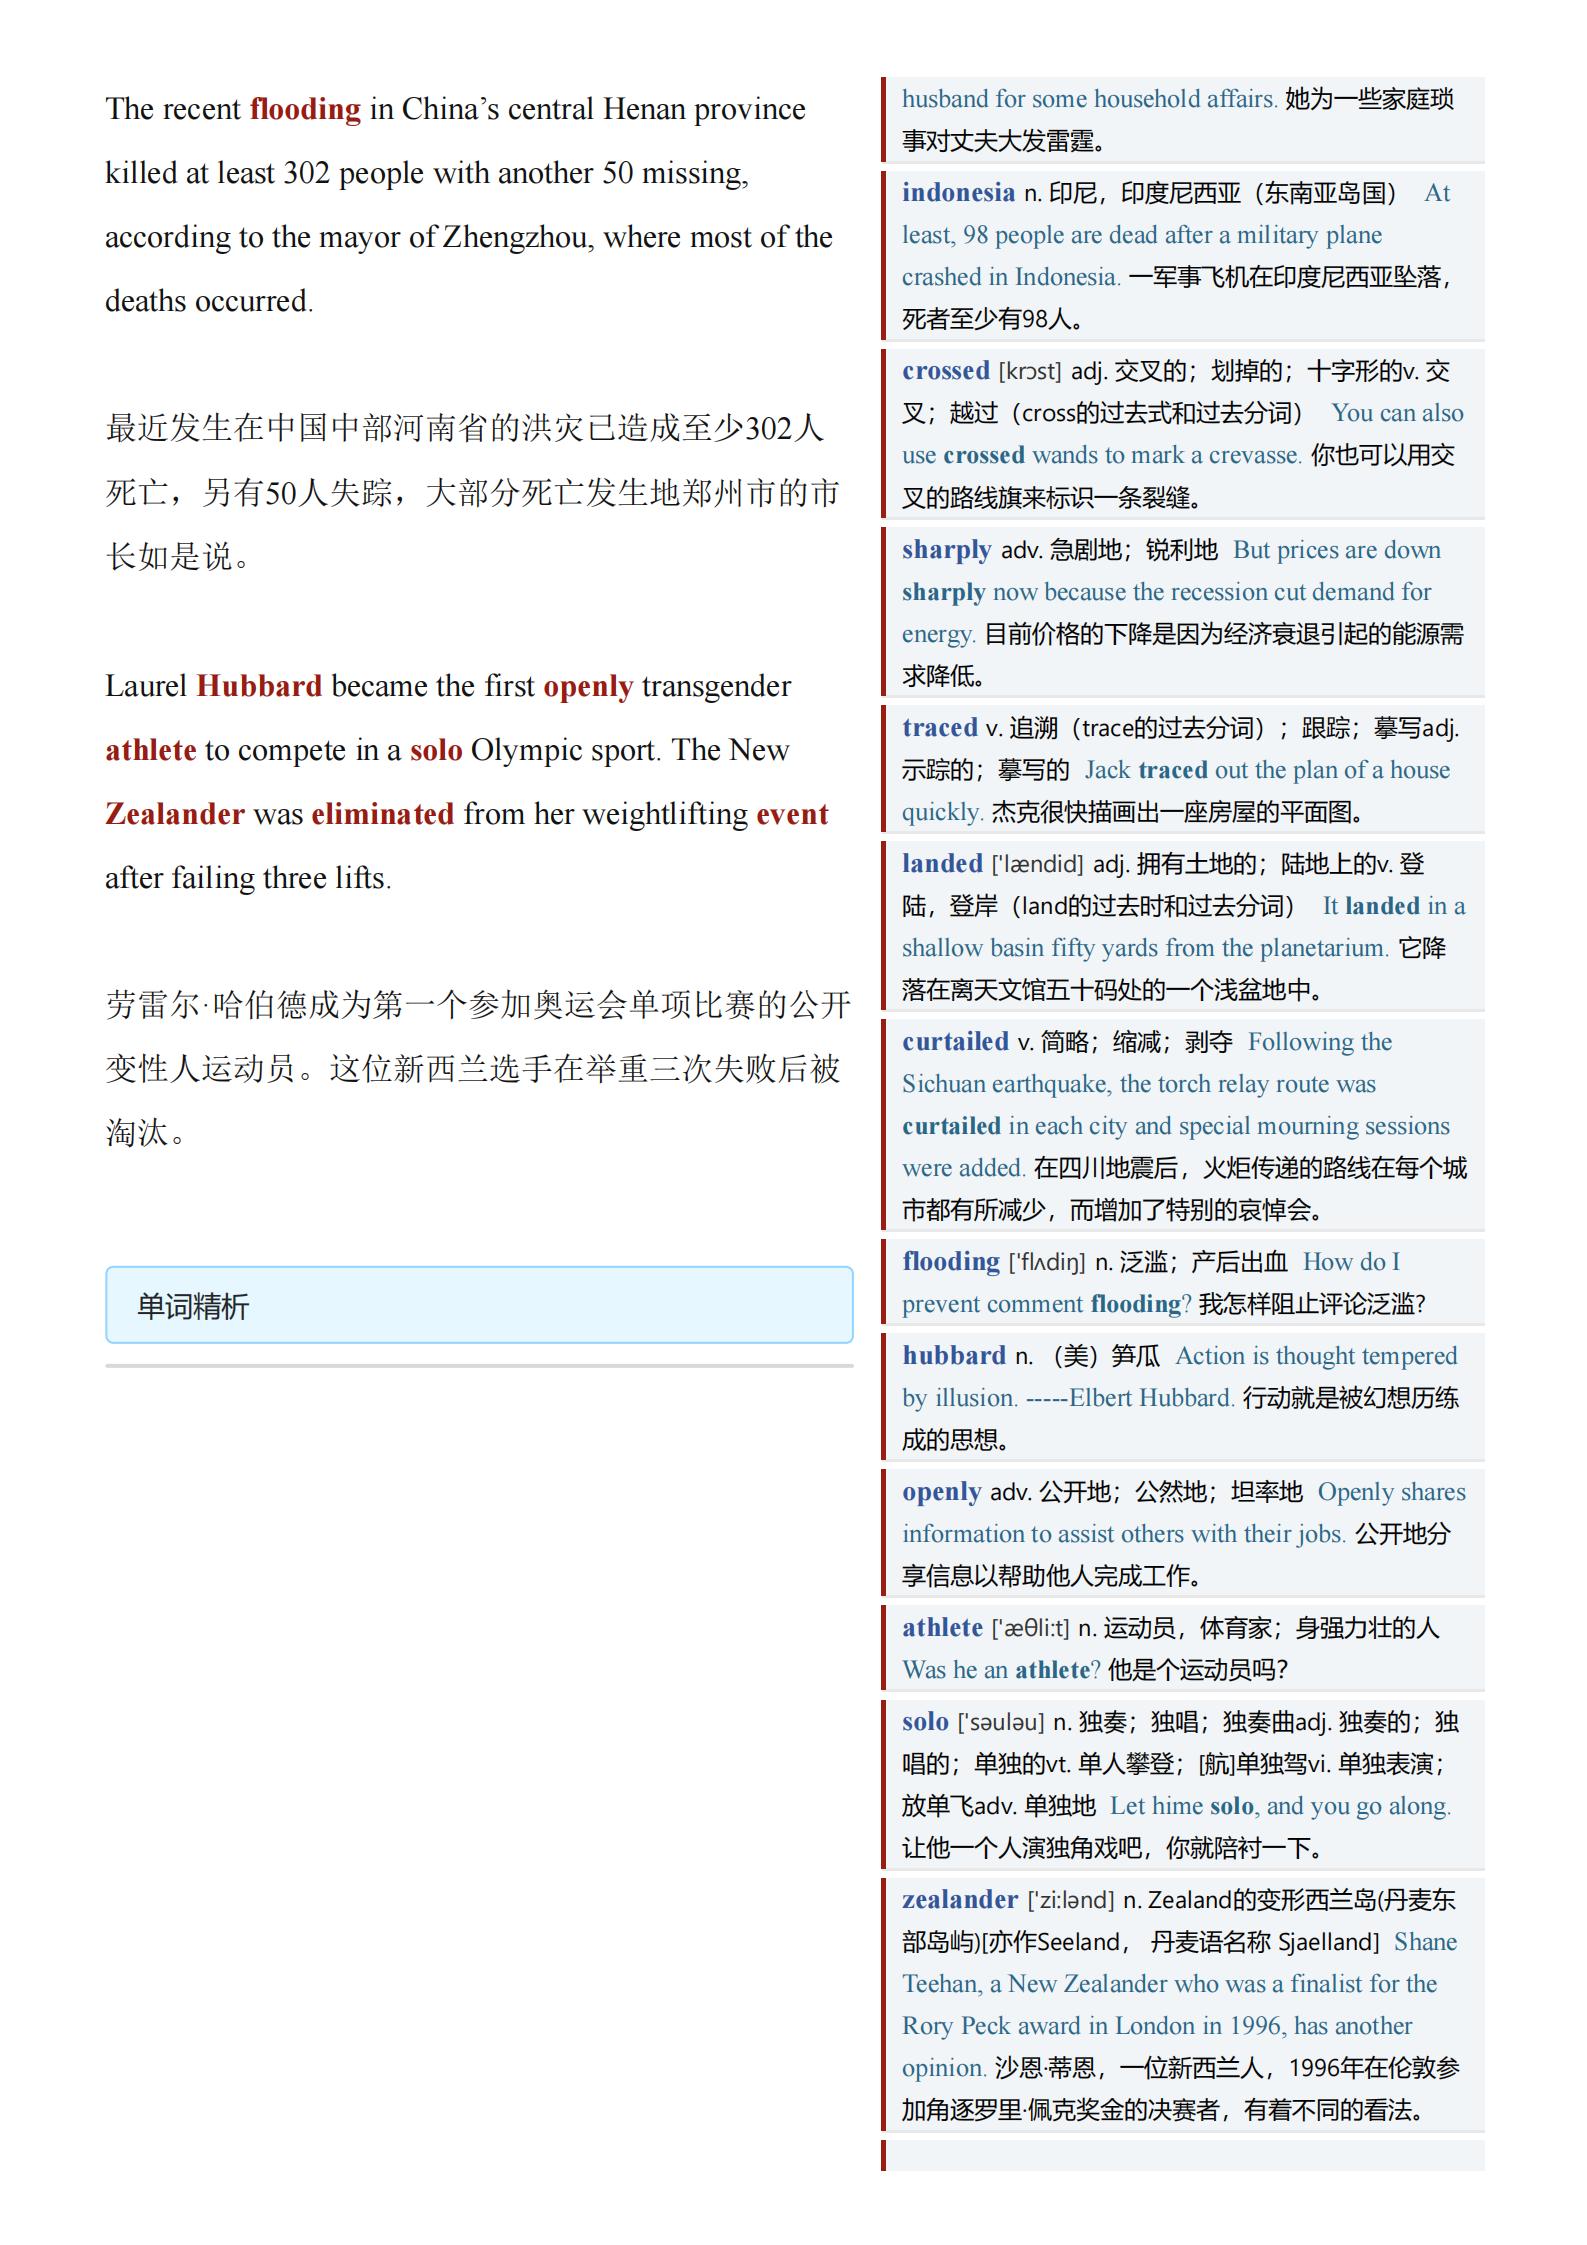
Task: Click 'Rory Peck award in London in 1996' line
Action: [x=1157, y=2026]
